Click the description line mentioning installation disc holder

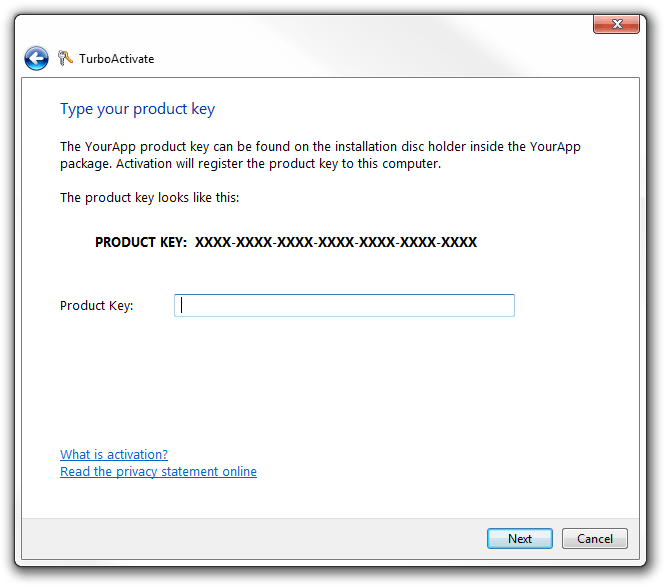(320, 146)
